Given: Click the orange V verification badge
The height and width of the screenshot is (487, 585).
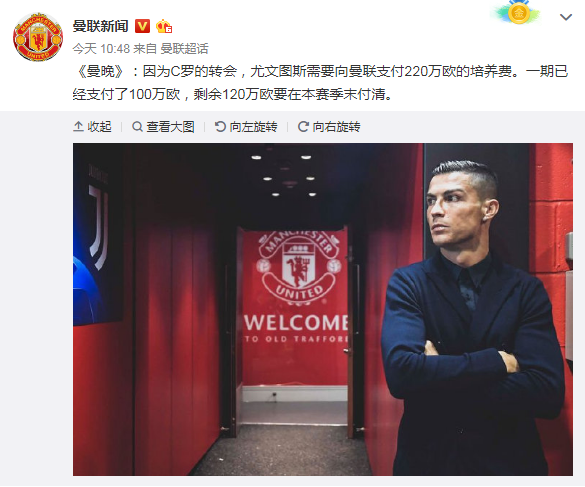Looking at the screenshot, I should [142, 26].
